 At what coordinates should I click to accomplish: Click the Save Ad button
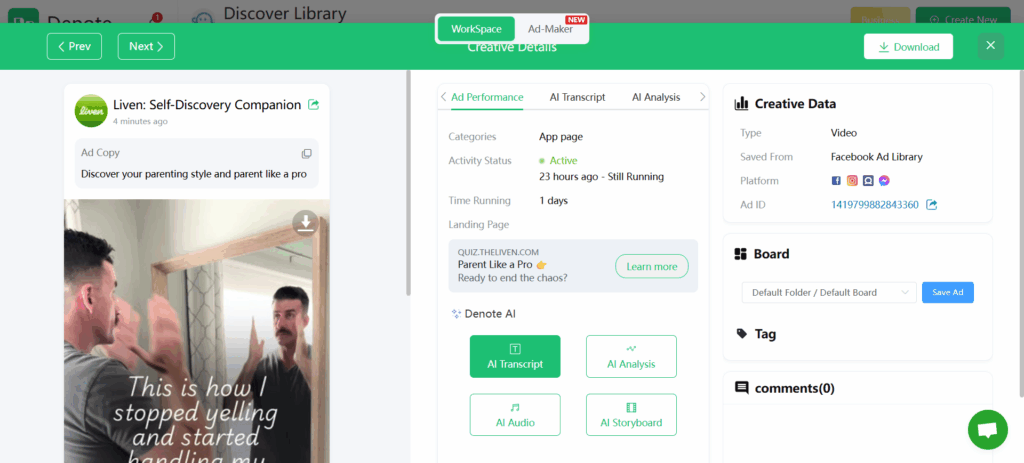click(x=947, y=292)
